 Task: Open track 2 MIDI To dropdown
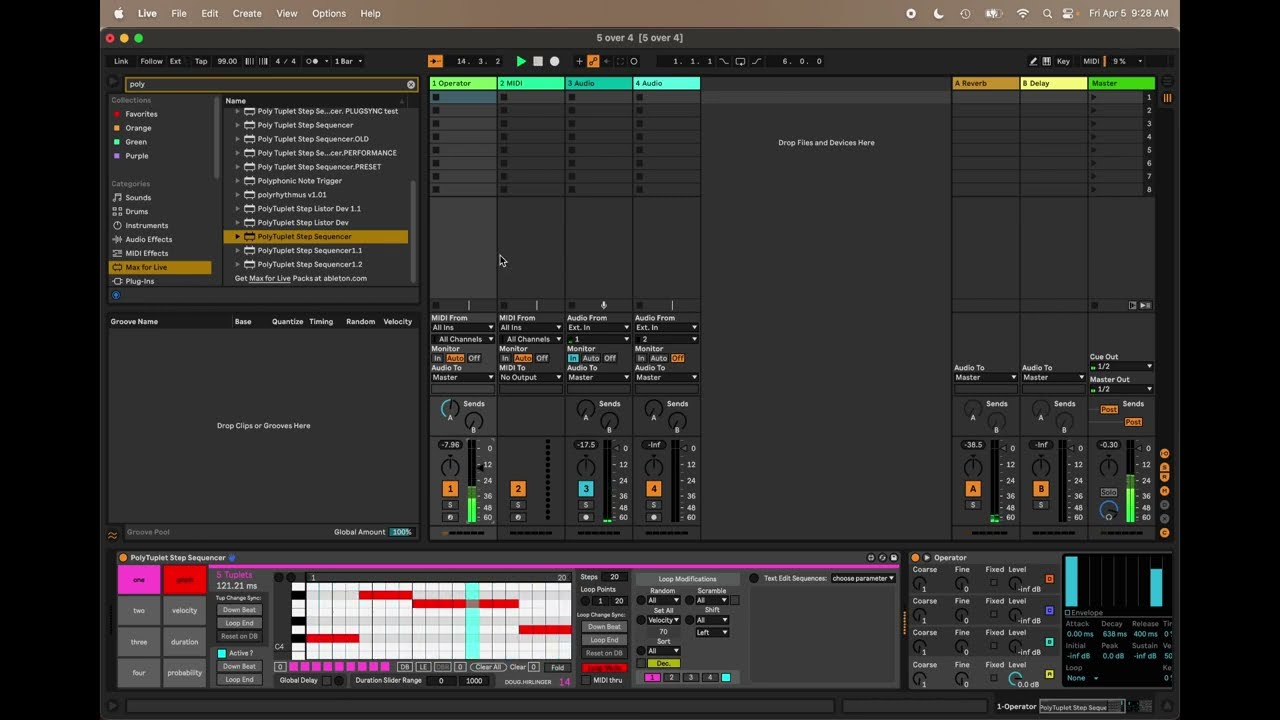pos(531,377)
